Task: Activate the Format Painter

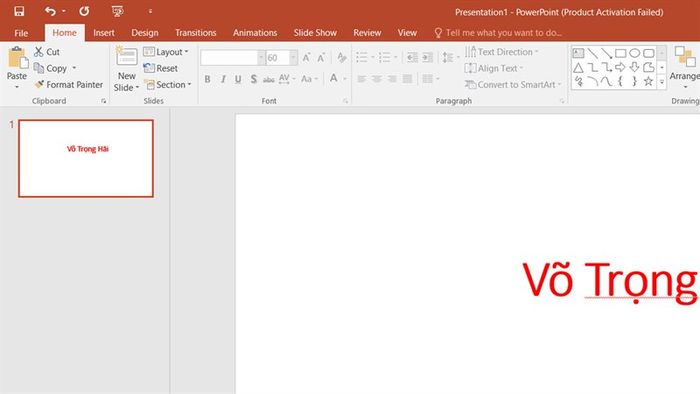Action: [69, 84]
